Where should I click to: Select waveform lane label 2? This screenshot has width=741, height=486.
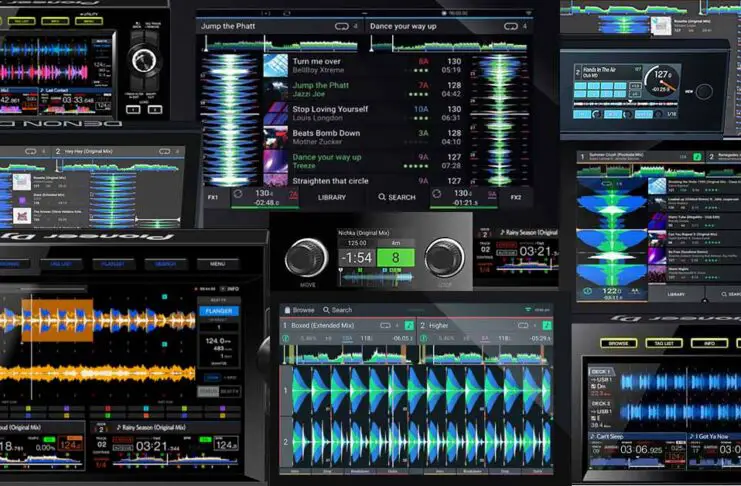click(x=285, y=442)
